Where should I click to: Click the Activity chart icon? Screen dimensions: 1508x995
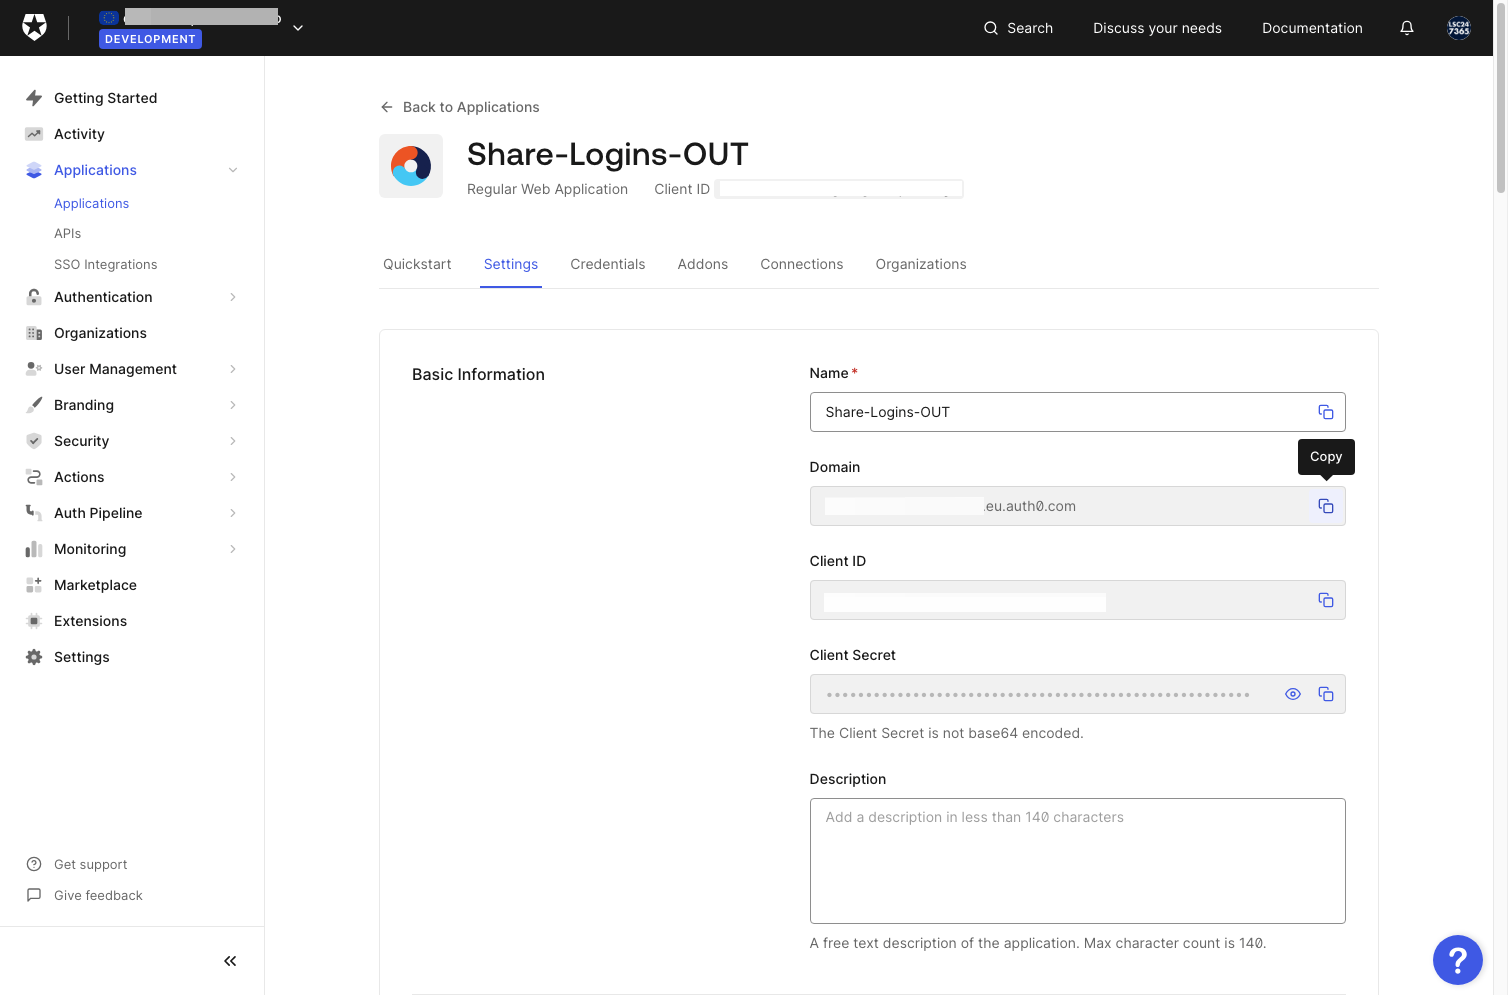click(x=34, y=134)
